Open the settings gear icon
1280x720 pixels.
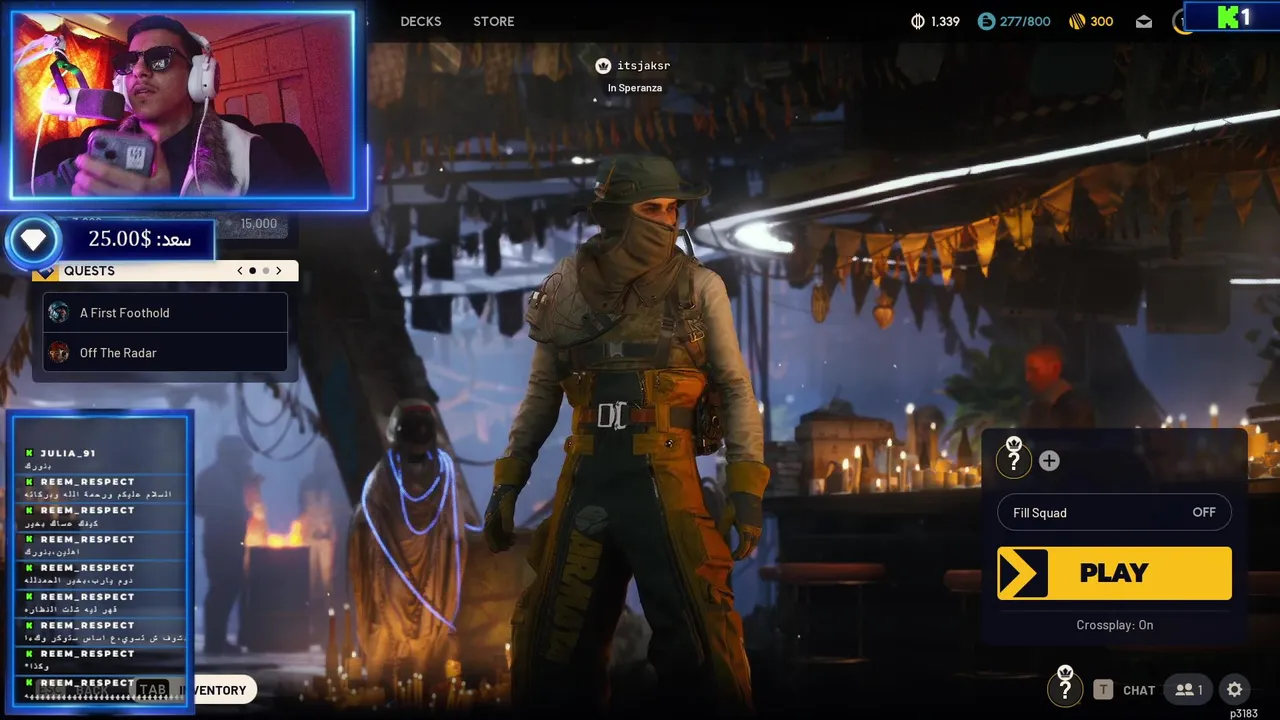(x=1235, y=689)
